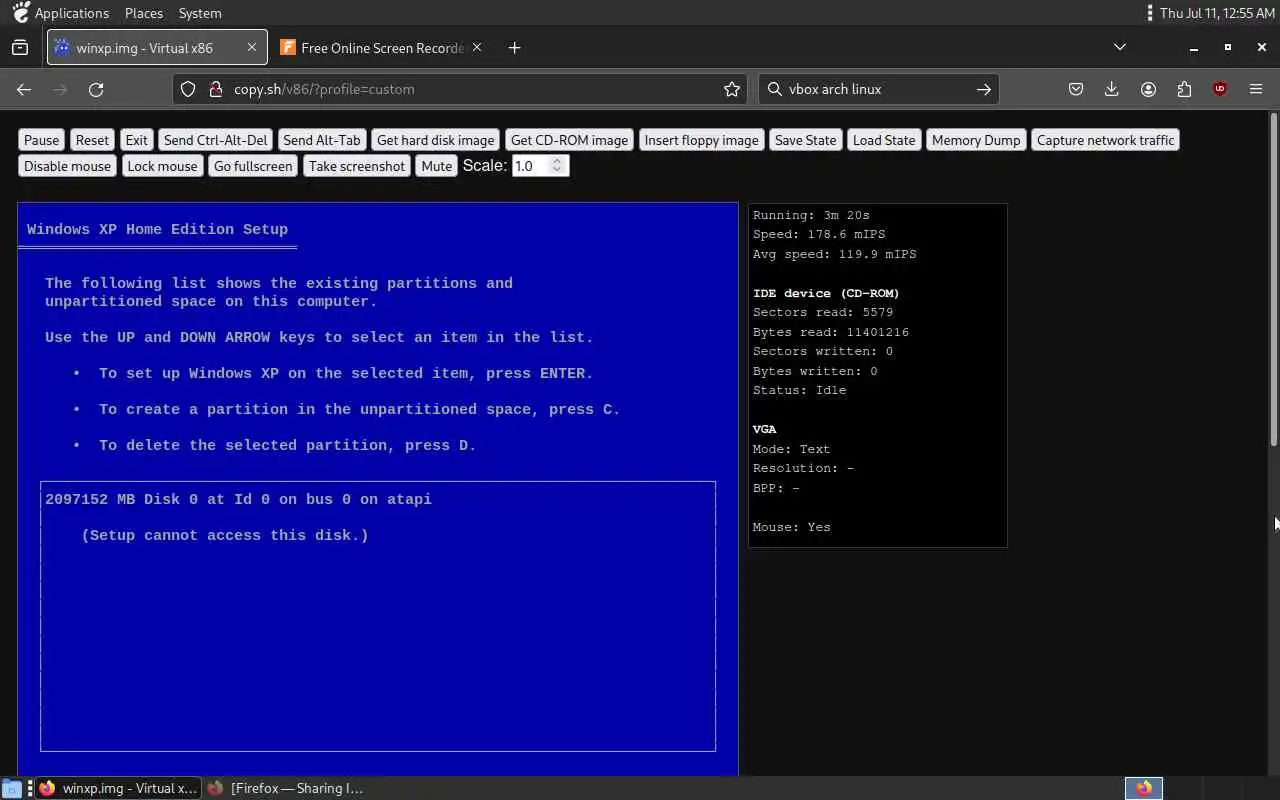Click Get CD-ROM image
This screenshot has height=800, width=1280.
(570, 140)
